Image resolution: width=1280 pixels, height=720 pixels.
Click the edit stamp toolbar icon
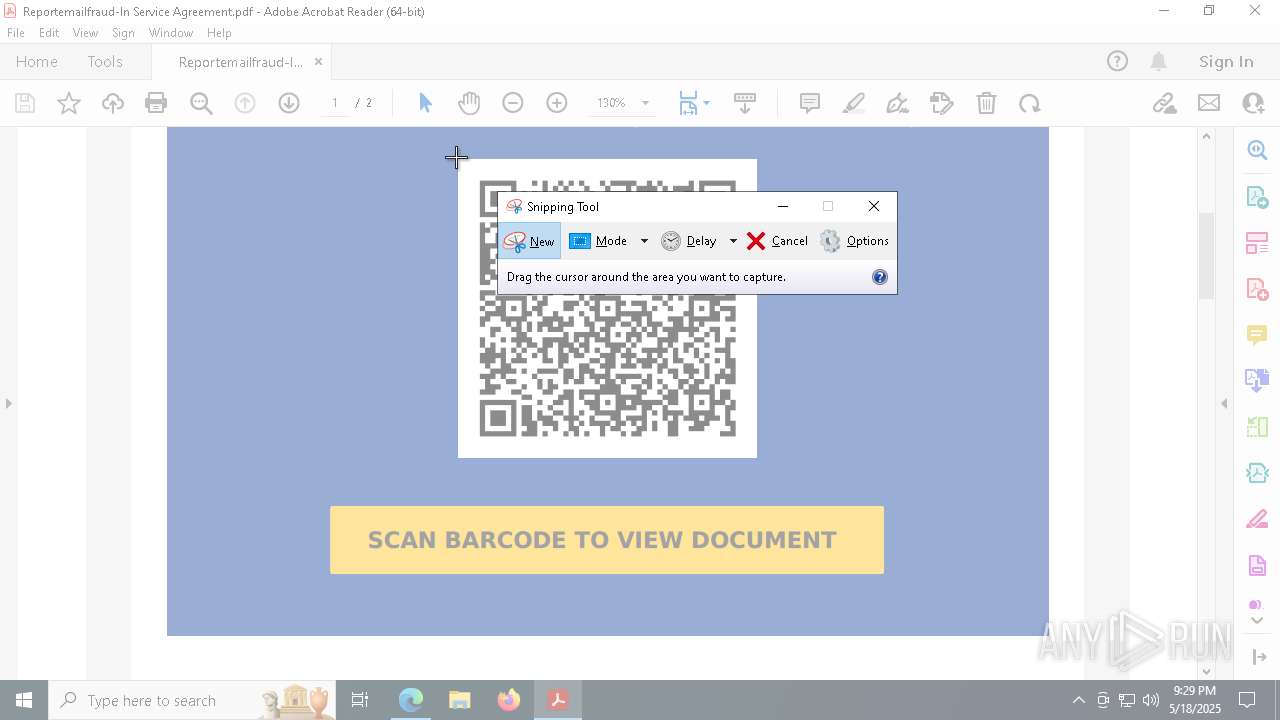point(942,103)
